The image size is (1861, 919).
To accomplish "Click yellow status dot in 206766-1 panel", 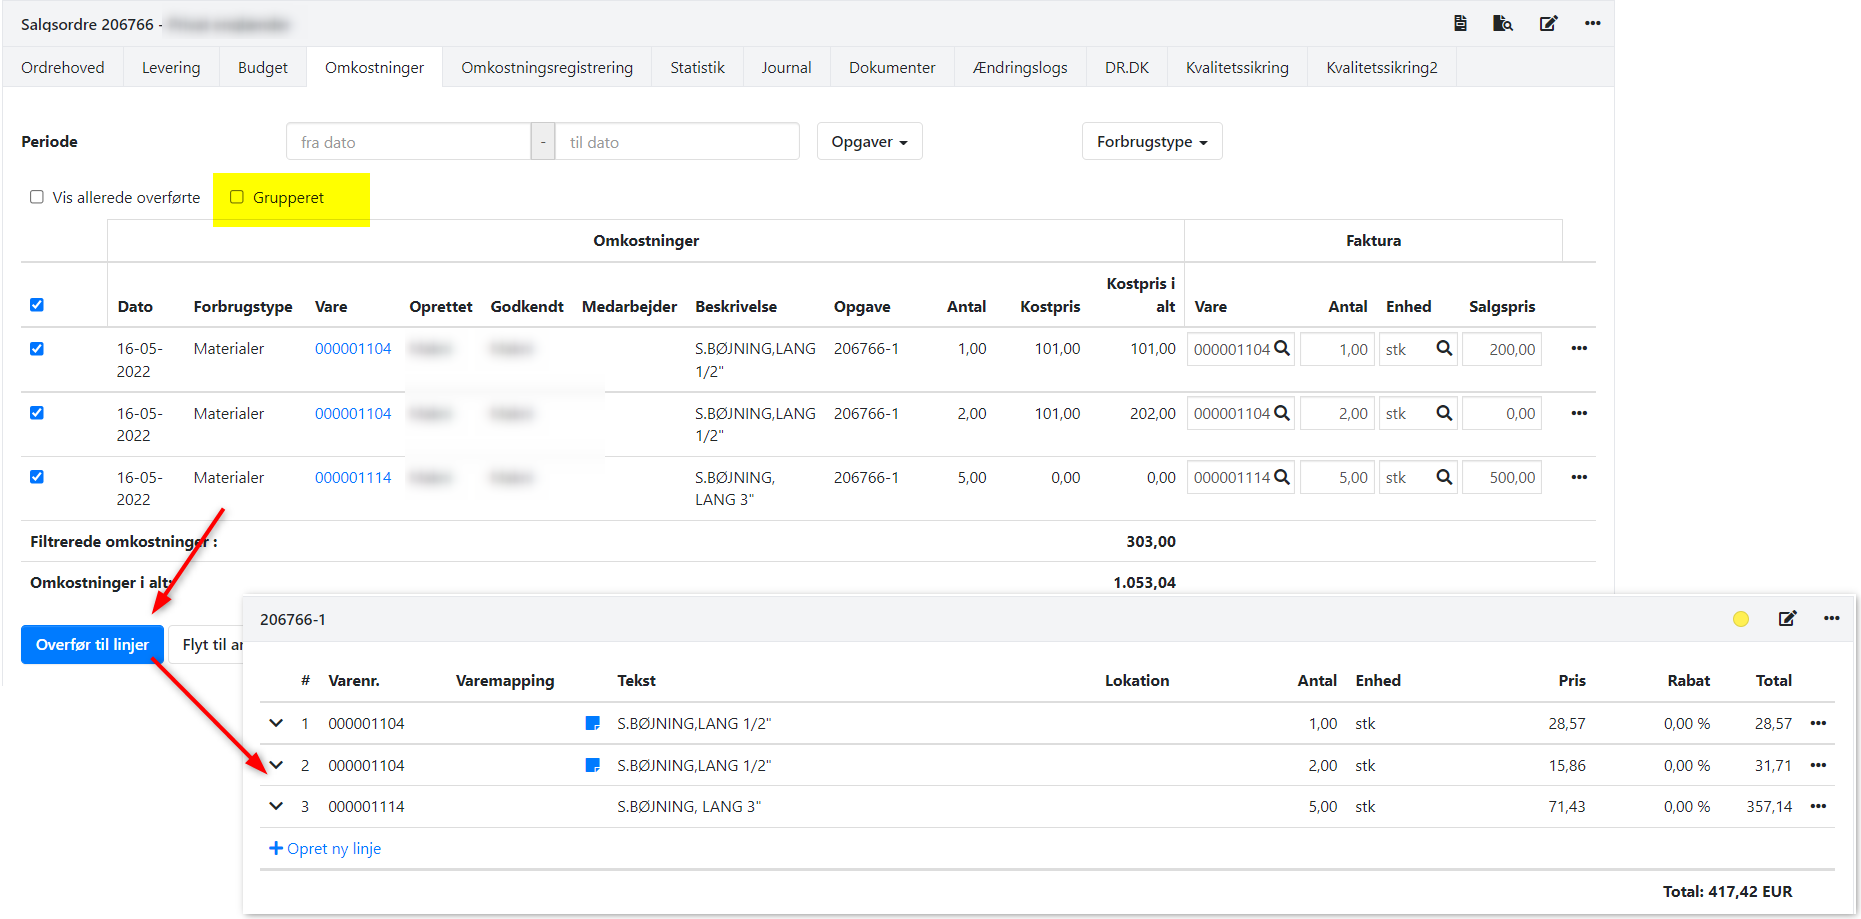I will pos(1741,619).
